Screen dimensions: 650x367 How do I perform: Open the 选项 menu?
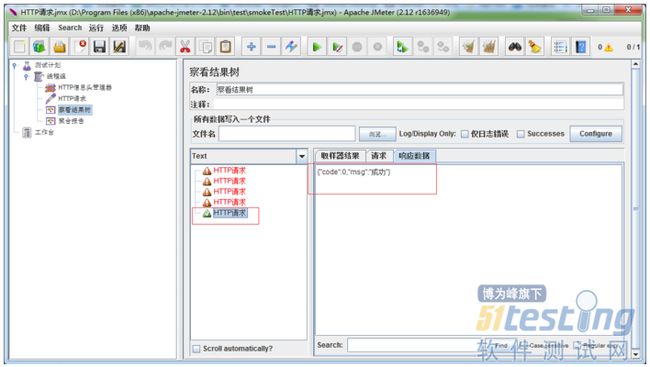119,28
